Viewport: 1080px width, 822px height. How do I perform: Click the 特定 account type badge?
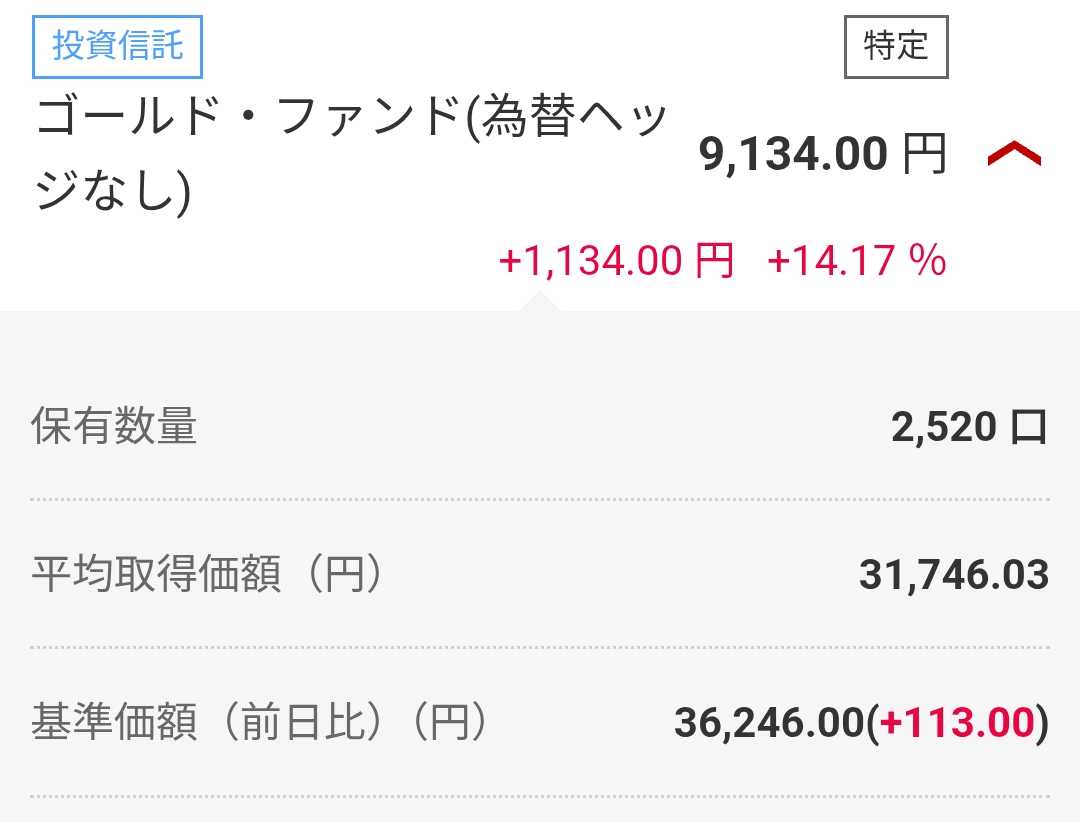[x=895, y=46]
